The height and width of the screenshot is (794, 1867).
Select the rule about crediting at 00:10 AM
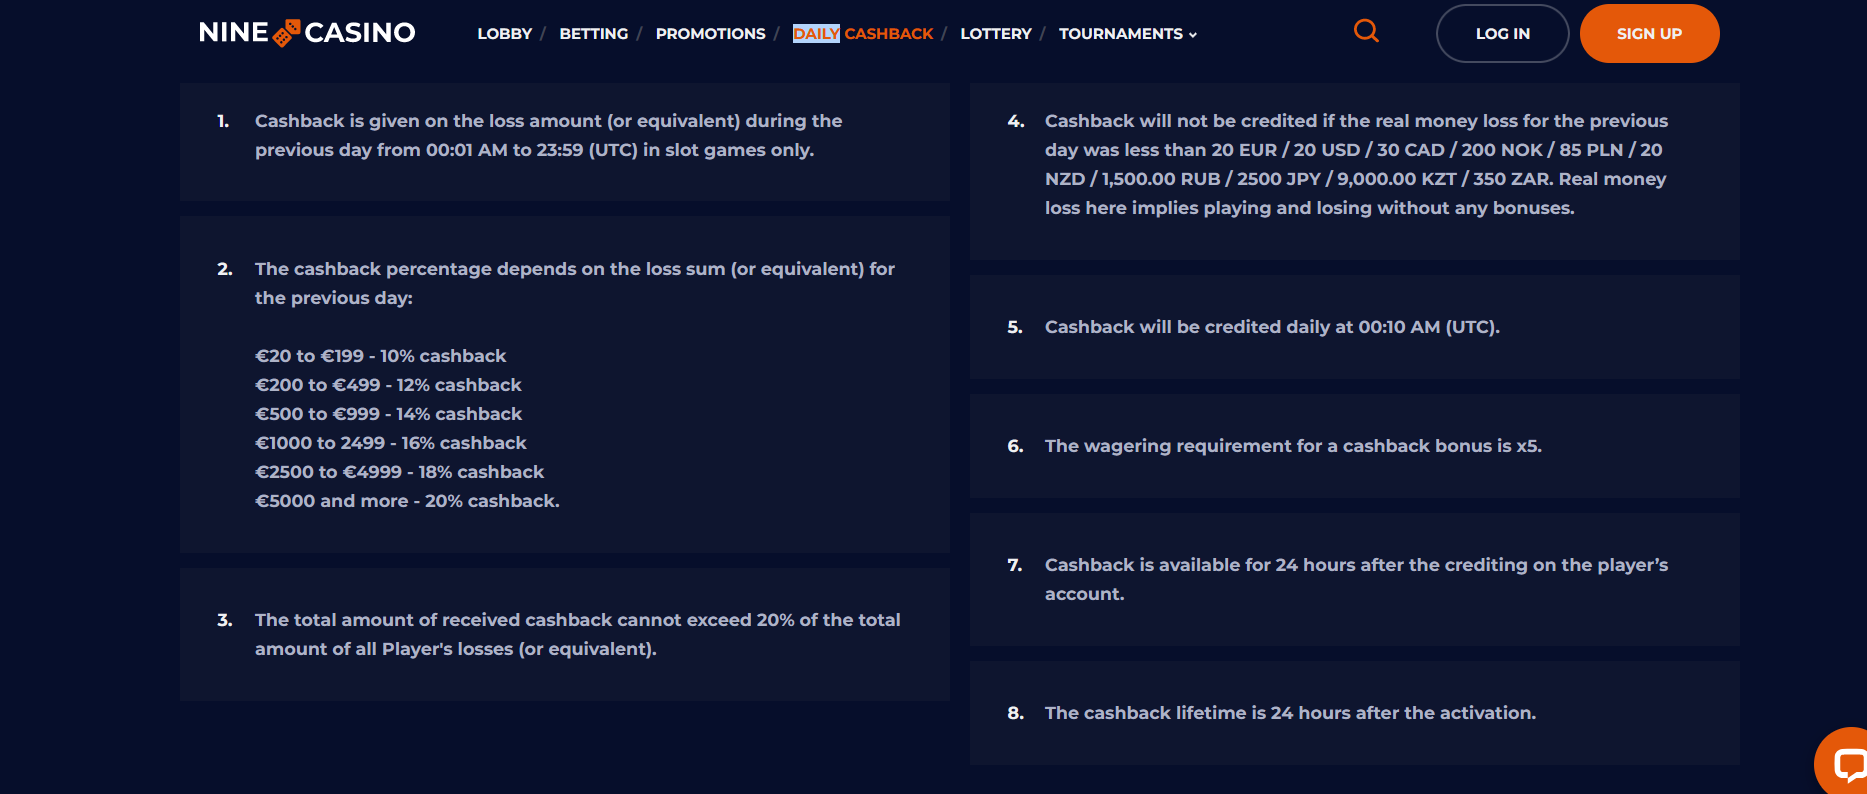[1355, 327]
